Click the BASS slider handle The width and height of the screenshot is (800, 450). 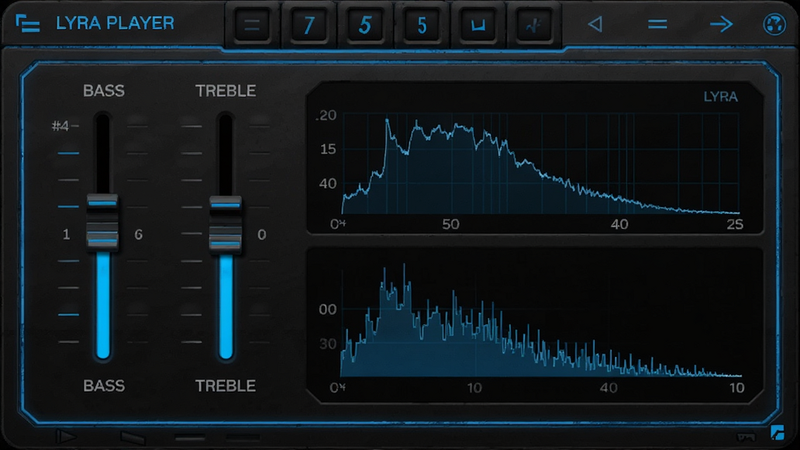click(102, 222)
